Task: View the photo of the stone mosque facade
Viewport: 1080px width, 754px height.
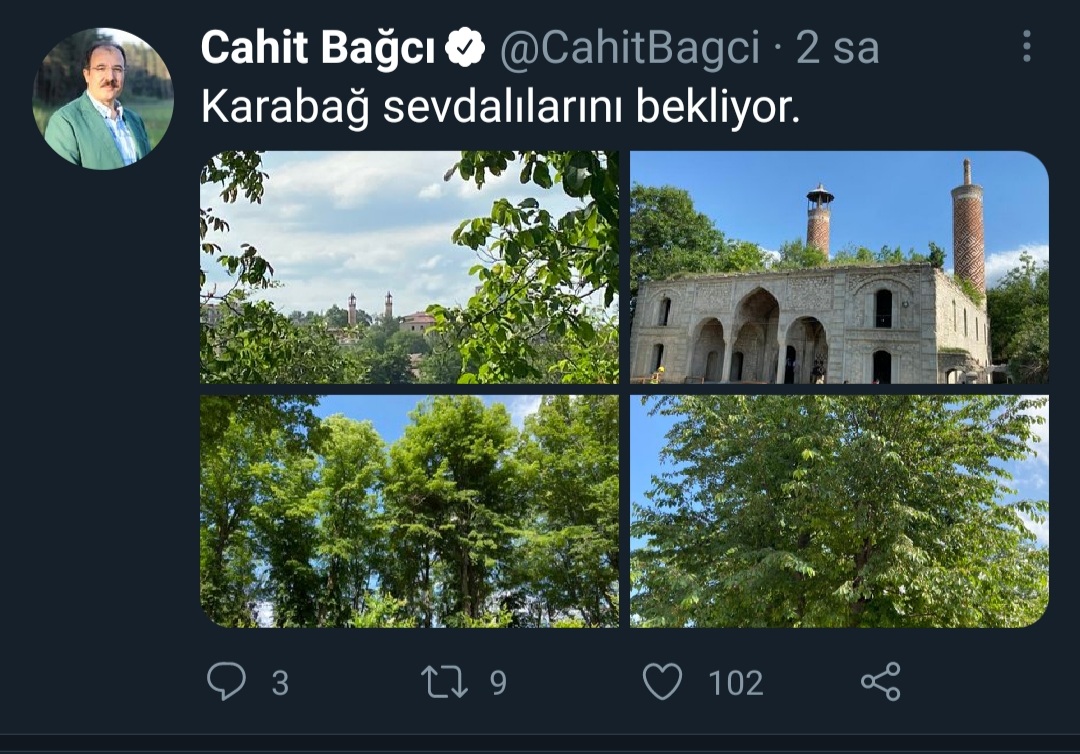Action: pyautogui.click(x=839, y=267)
